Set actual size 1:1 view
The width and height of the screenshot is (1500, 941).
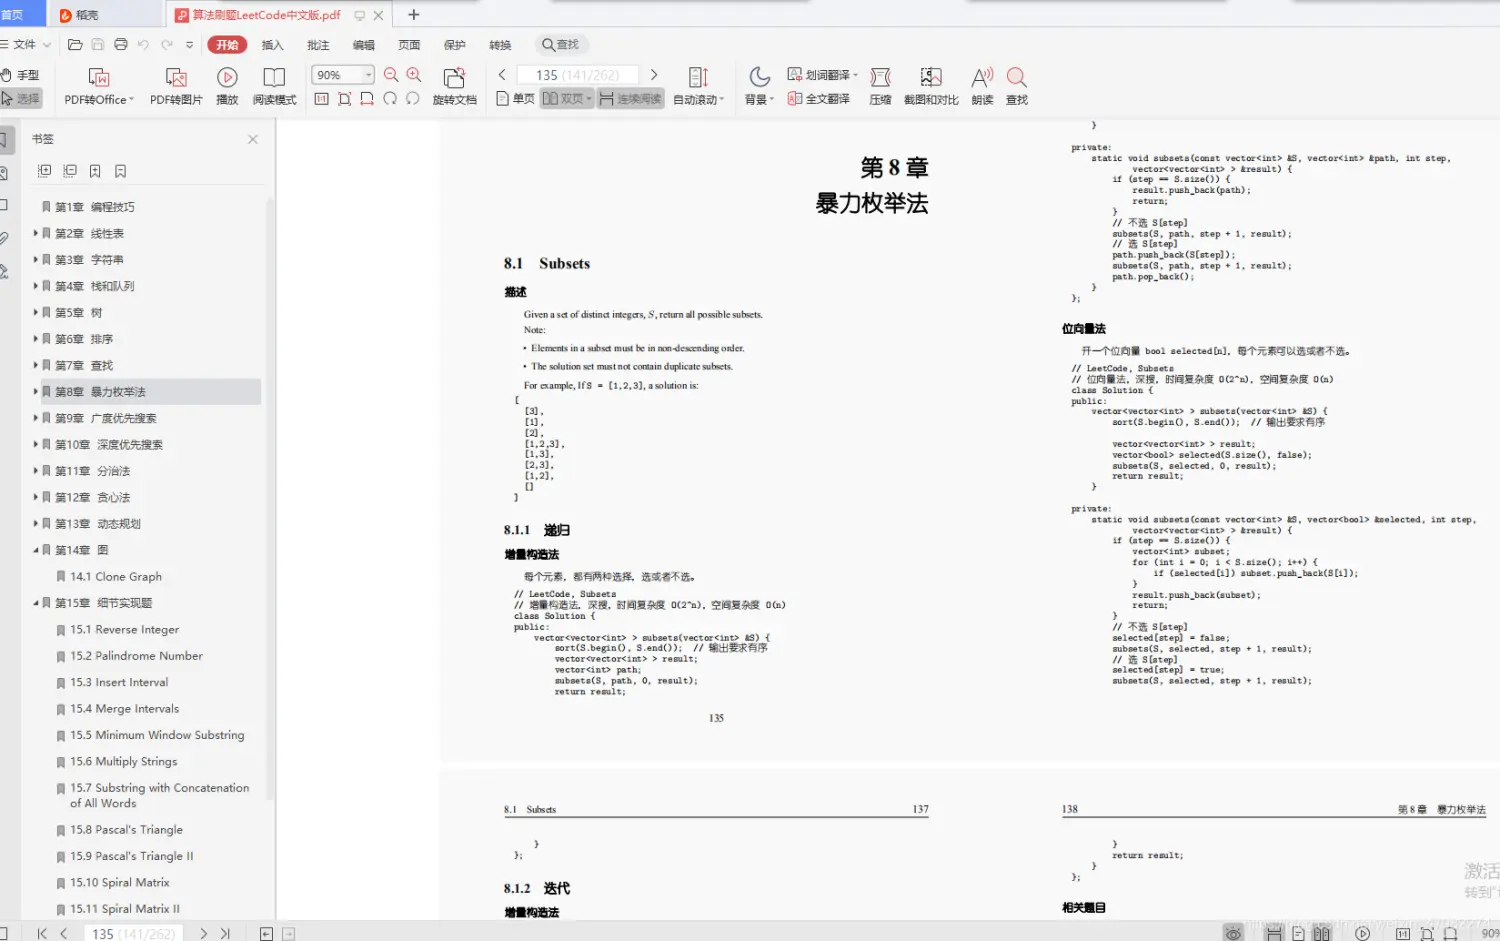321,99
